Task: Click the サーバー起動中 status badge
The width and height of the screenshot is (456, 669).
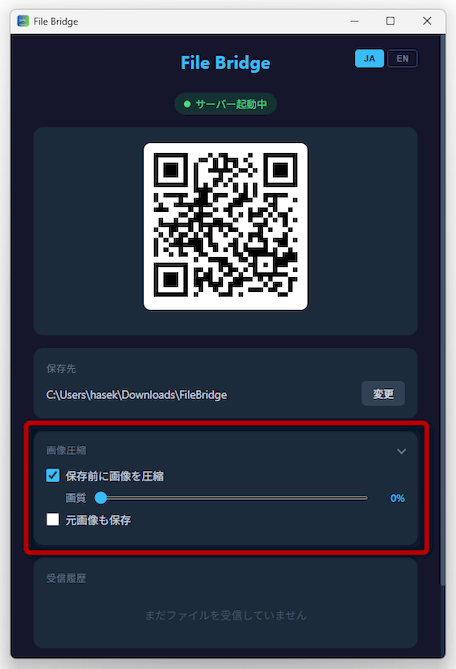Action: click(x=225, y=104)
